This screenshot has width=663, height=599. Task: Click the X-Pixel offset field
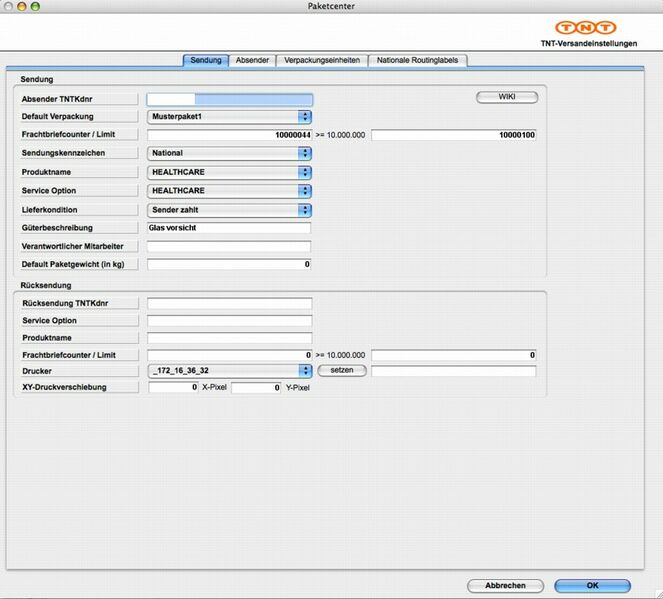(173, 387)
